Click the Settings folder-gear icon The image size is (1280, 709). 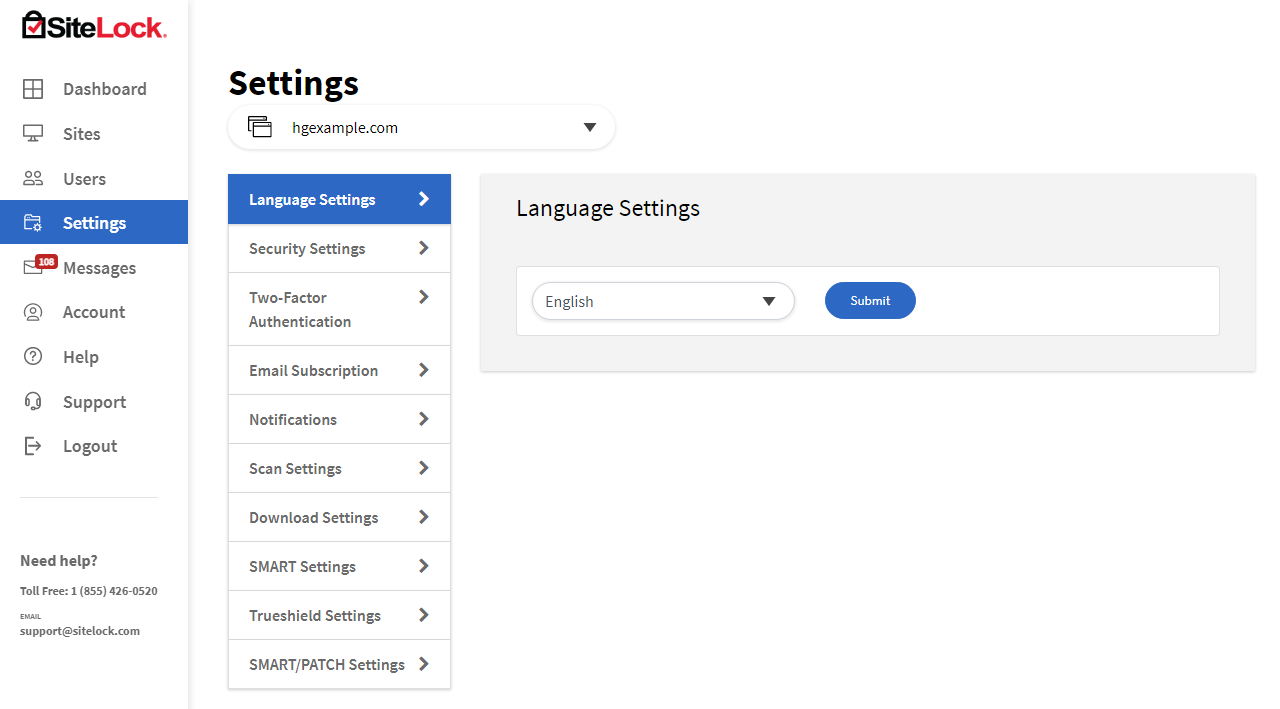pyautogui.click(x=33, y=223)
